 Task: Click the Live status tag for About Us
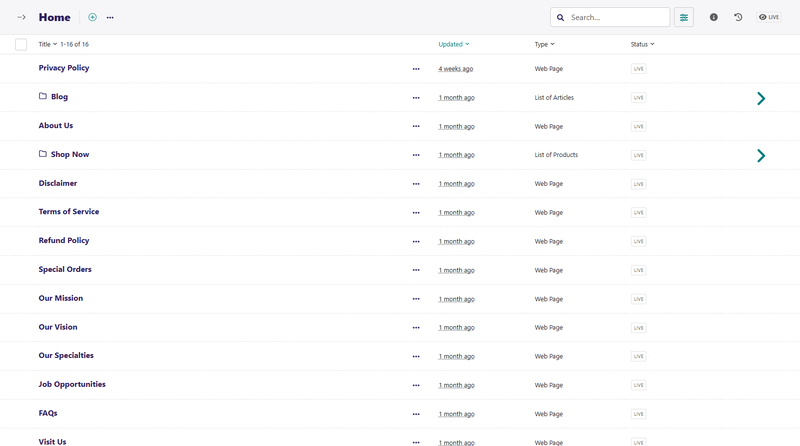pos(638,127)
